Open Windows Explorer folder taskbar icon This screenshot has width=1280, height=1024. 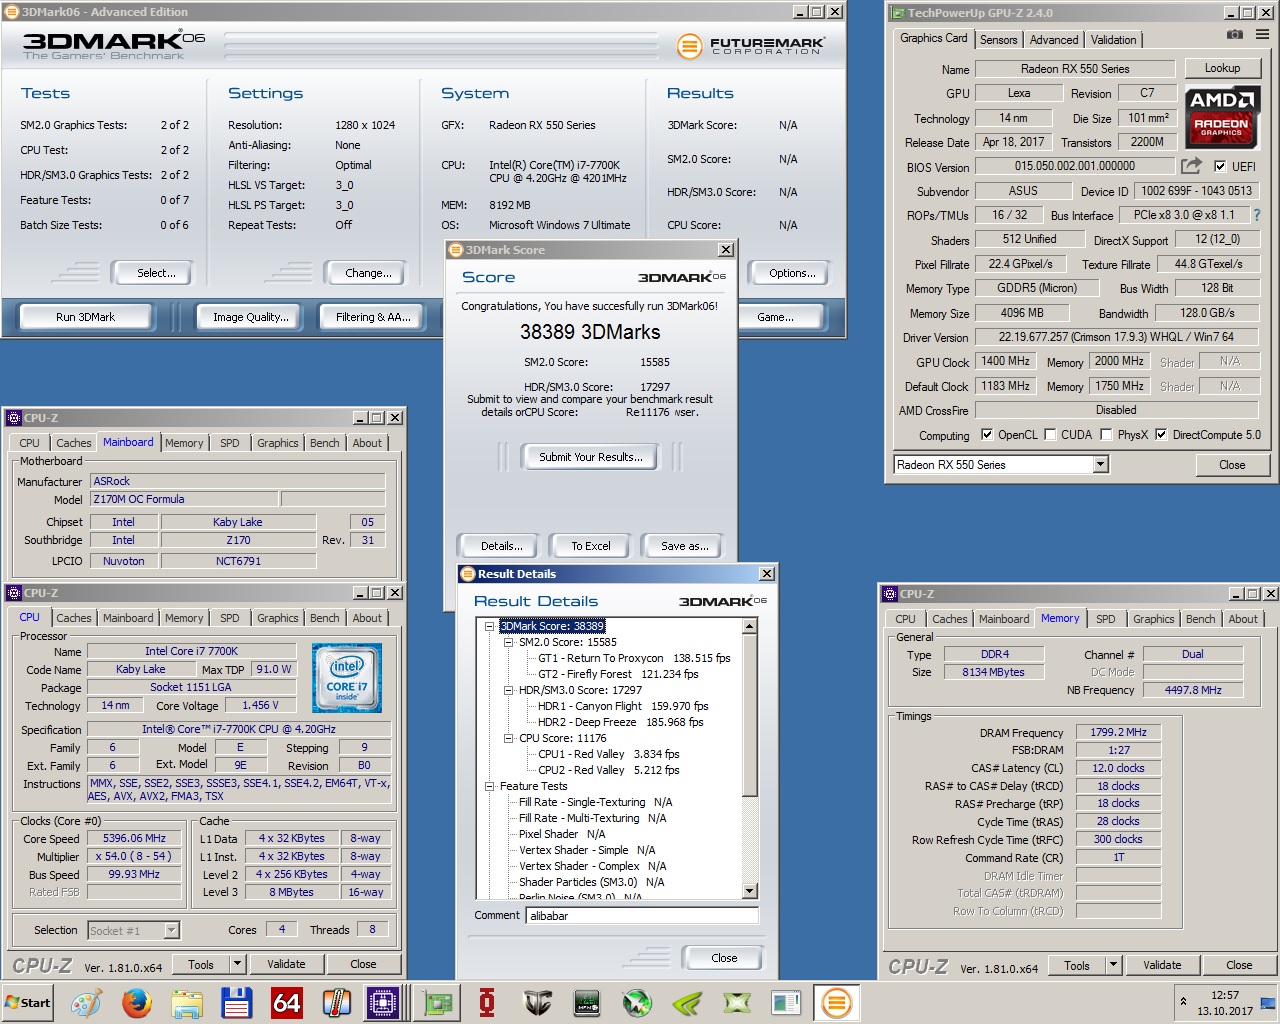(186, 1002)
